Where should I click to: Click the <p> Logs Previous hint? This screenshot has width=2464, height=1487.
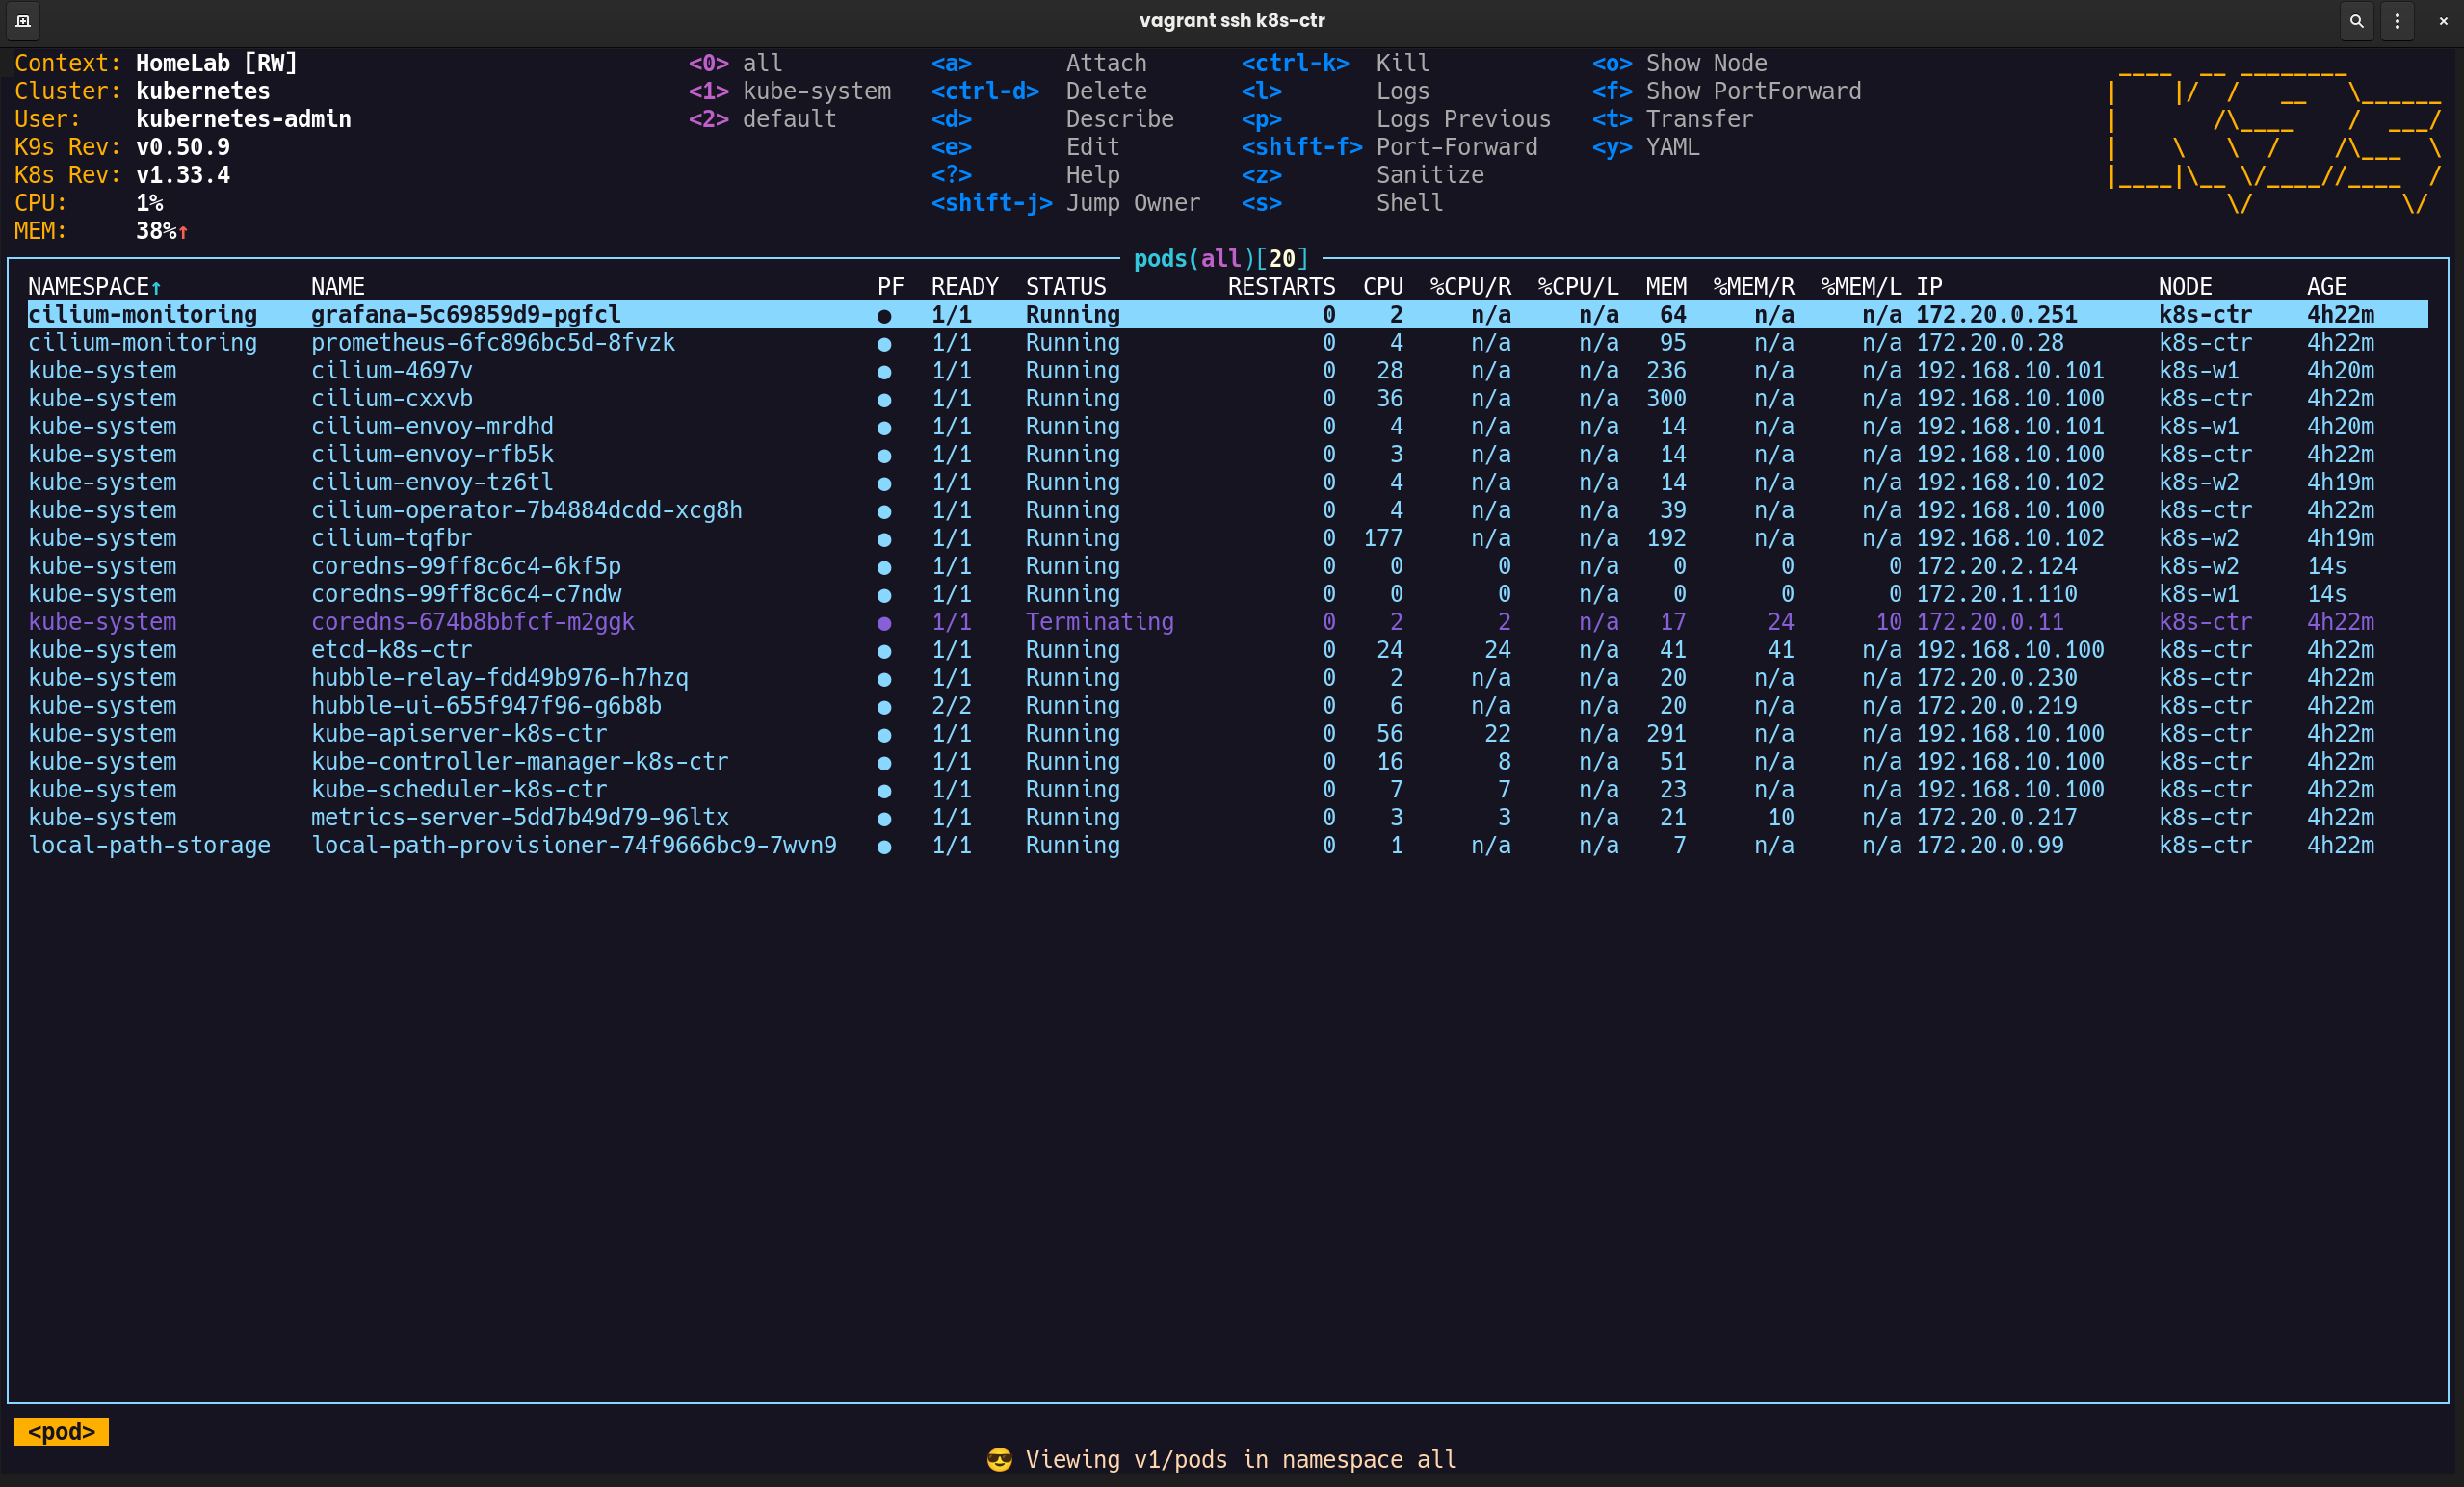1396,119
